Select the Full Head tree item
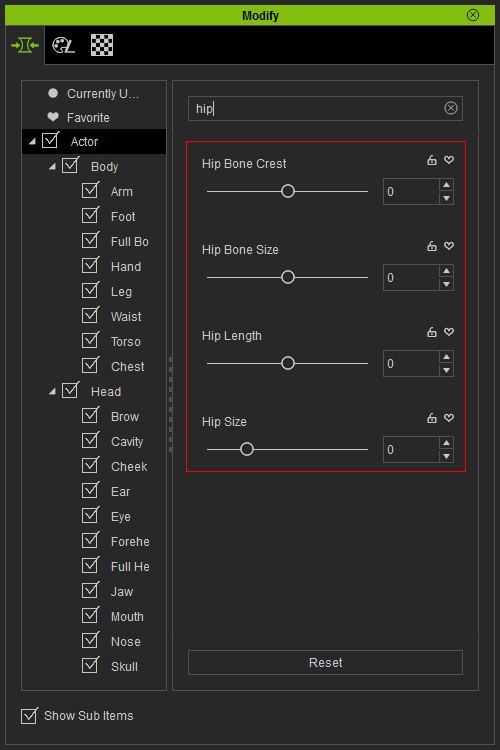This screenshot has width=500, height=750. pyautogui.click(x=130, y=567)
